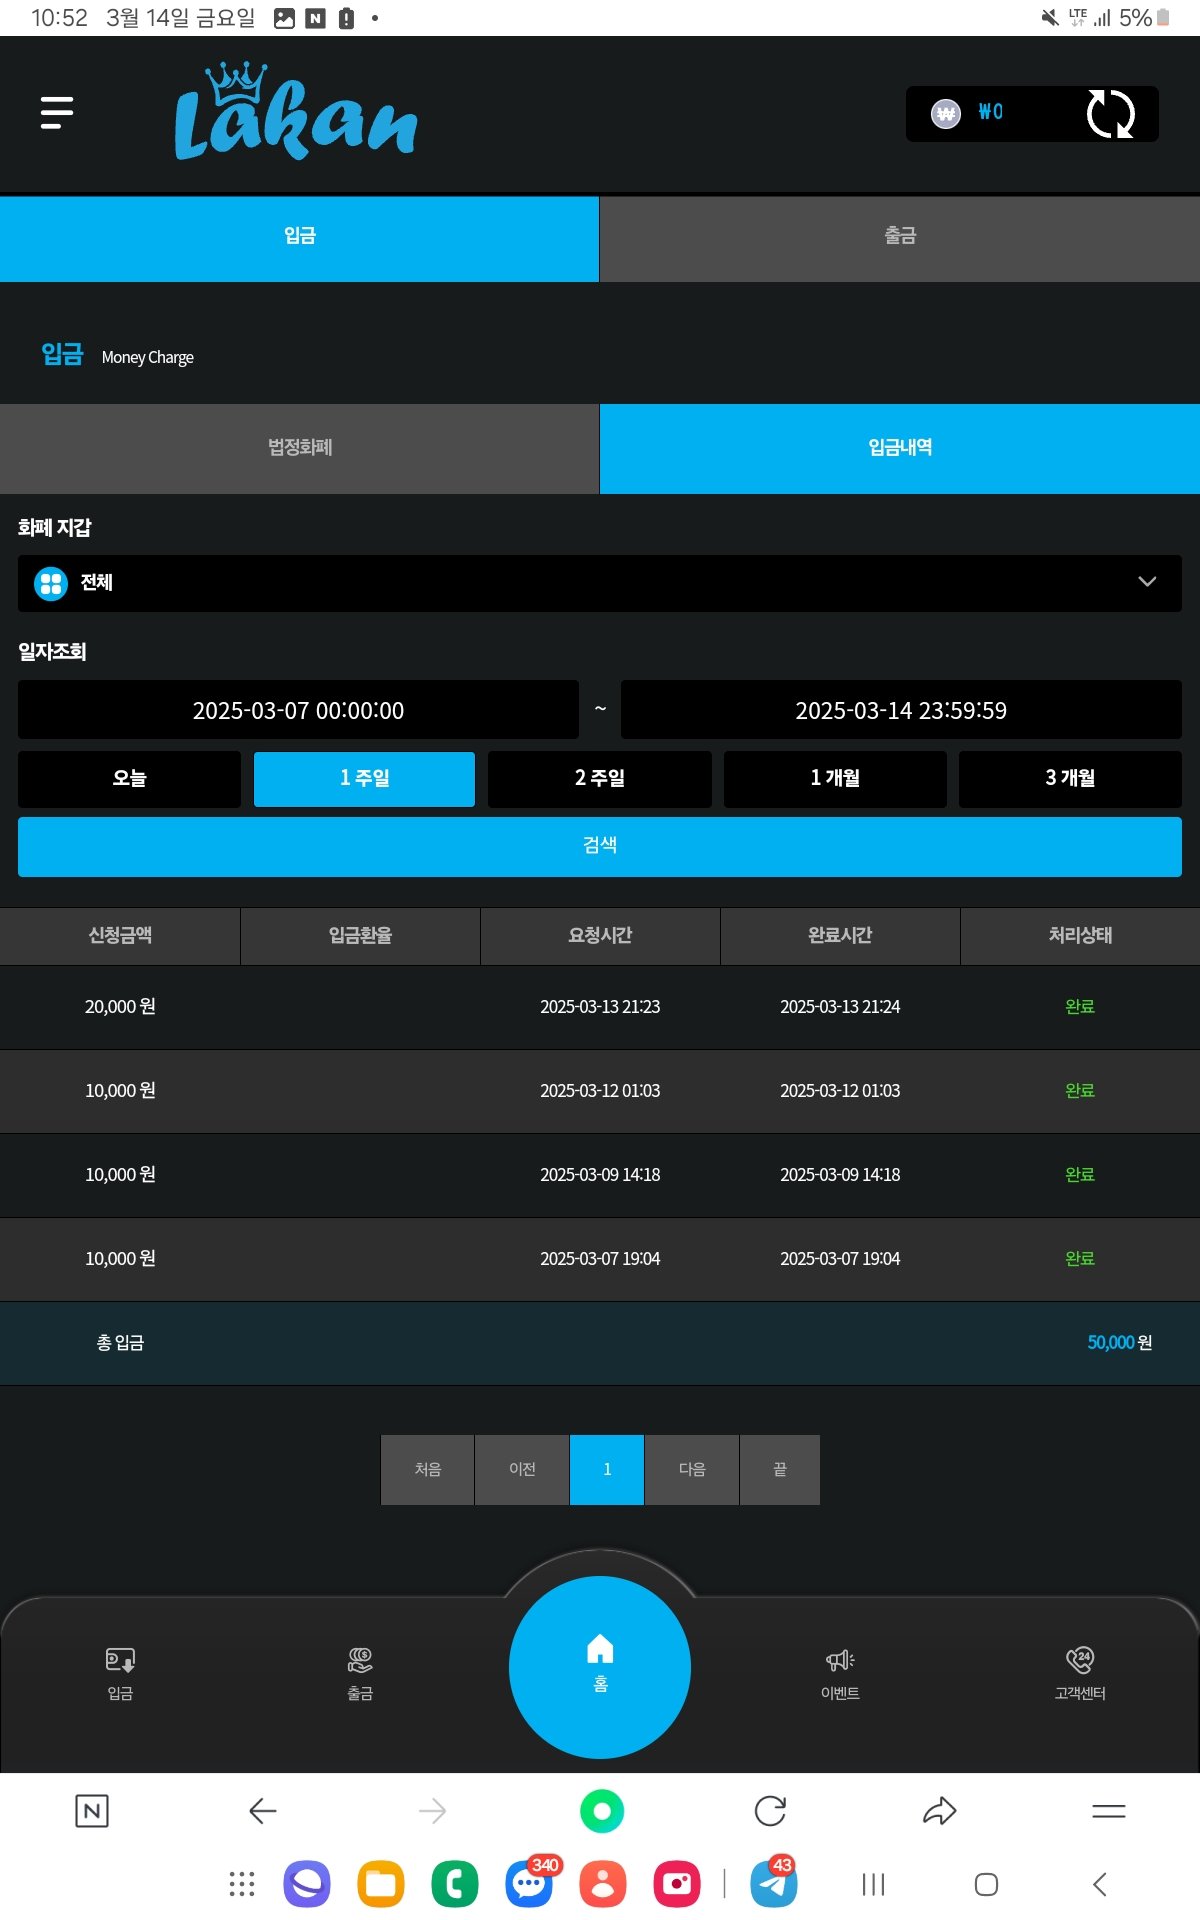1200x1920 pixels.
Task: Open the start date picker field
Action: (298, 710)
